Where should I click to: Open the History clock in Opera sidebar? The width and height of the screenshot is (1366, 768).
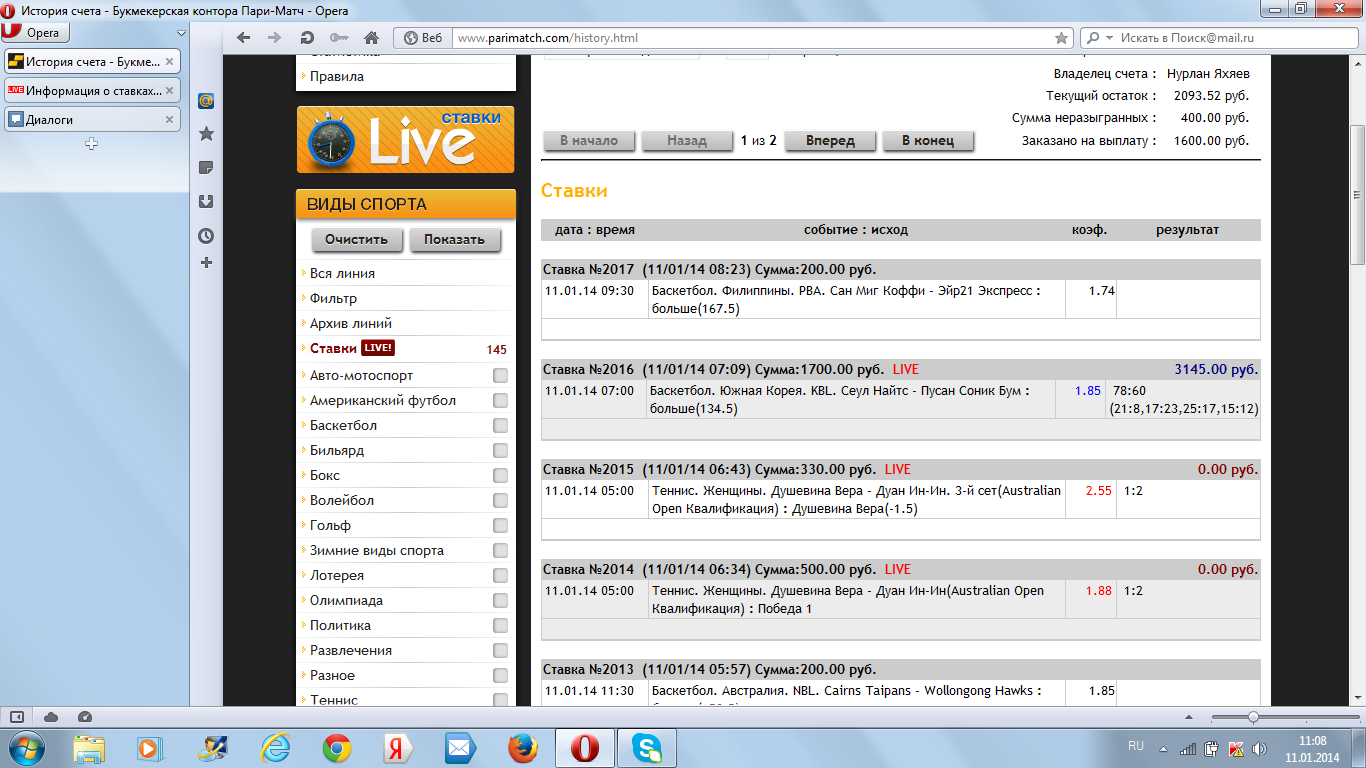pos(206,236)
